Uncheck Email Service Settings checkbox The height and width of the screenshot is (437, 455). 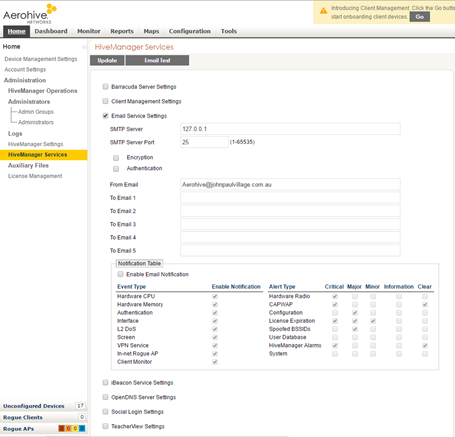105,116
